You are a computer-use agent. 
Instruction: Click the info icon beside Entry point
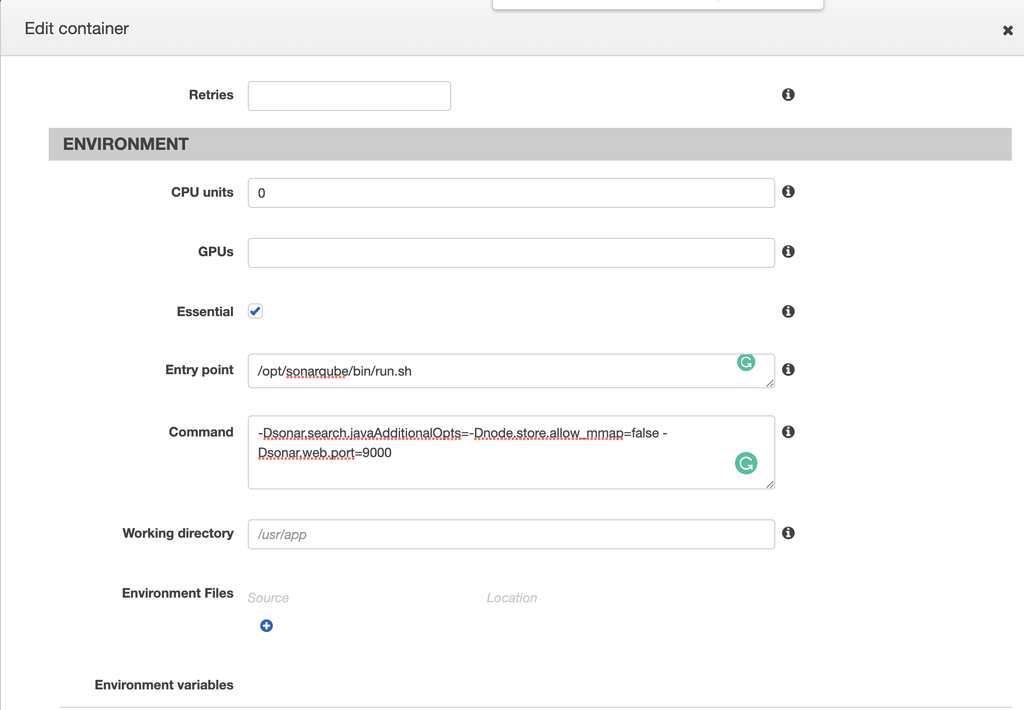788,370
